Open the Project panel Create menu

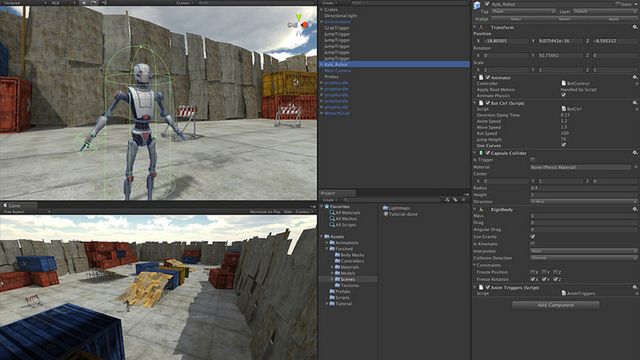[x=330, y=200]
